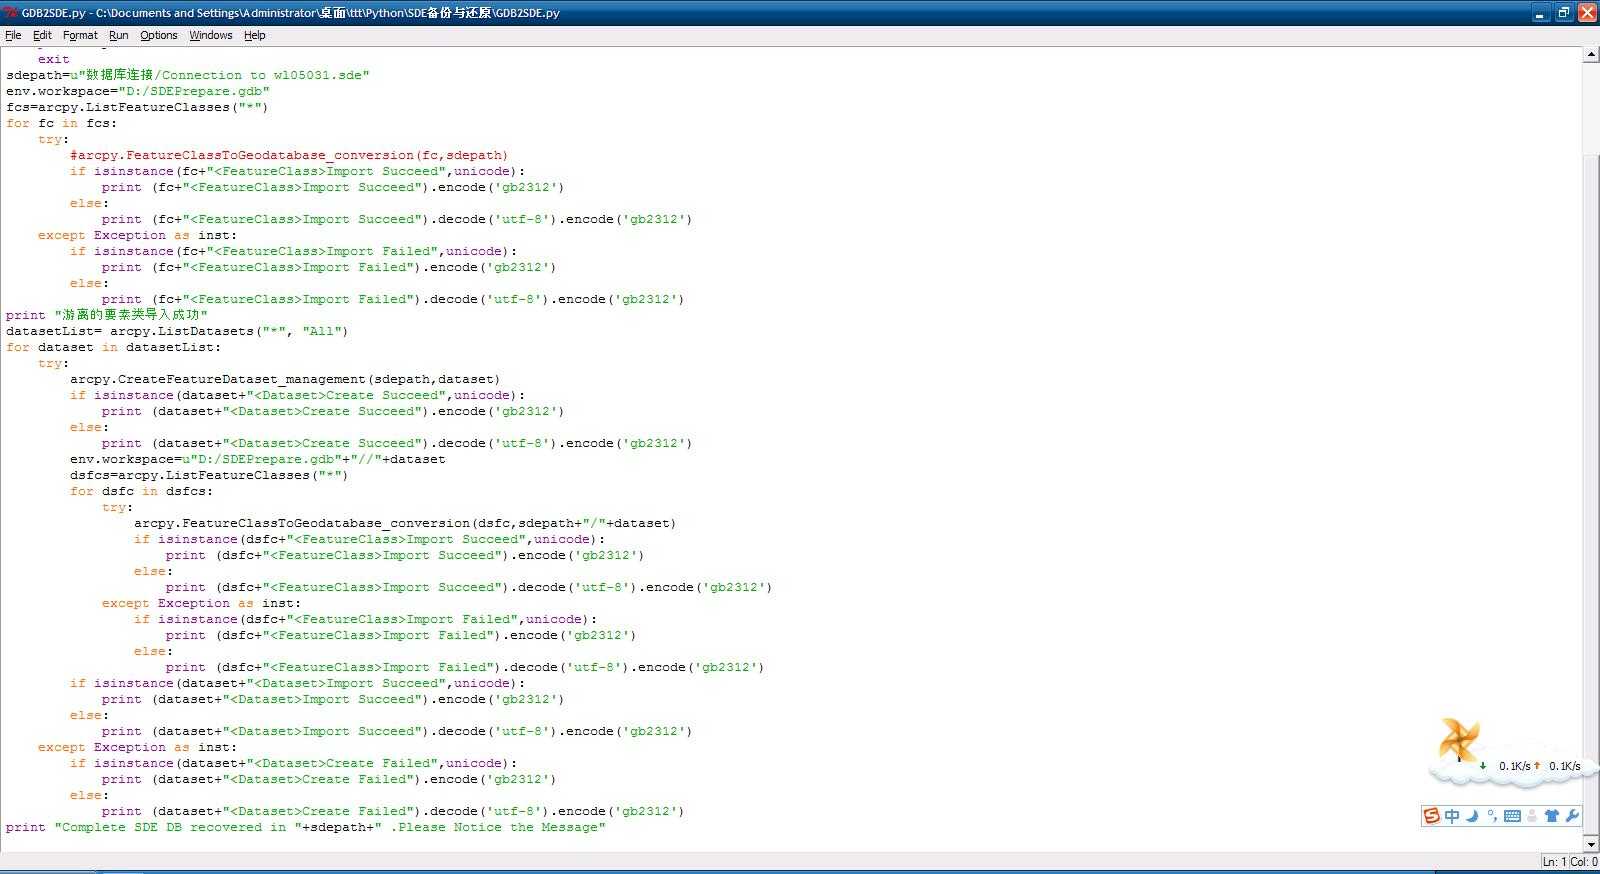Click the "for fc in fcs:" line

pos(61,123)
